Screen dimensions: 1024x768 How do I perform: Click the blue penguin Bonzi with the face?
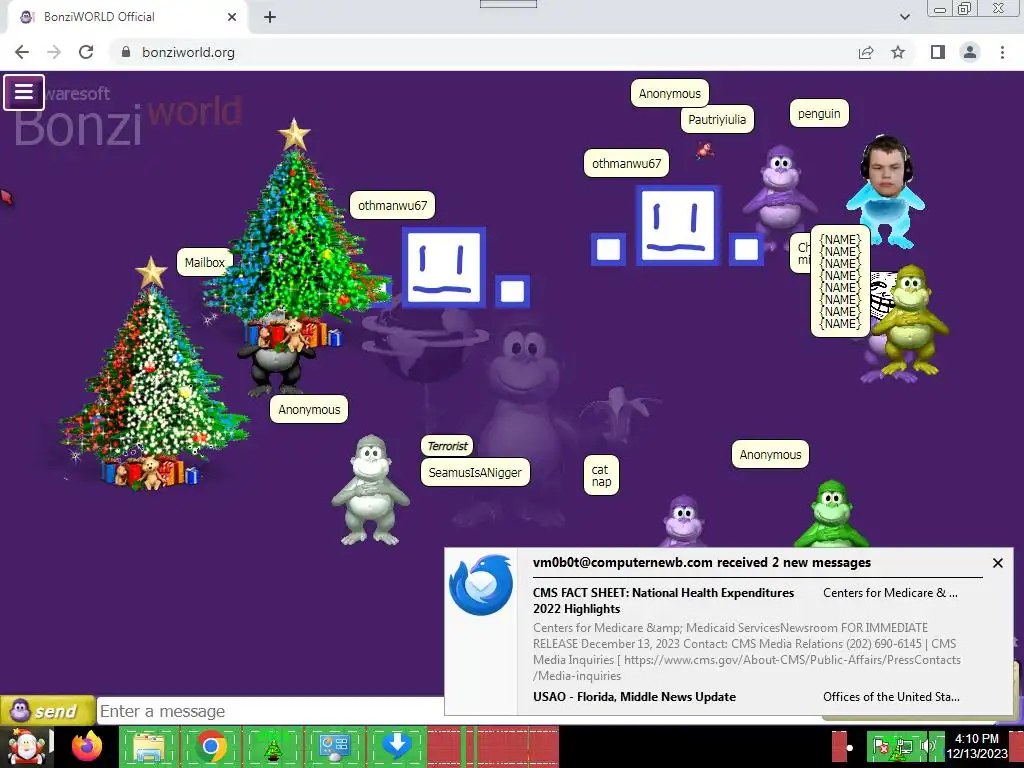(885, 191)
